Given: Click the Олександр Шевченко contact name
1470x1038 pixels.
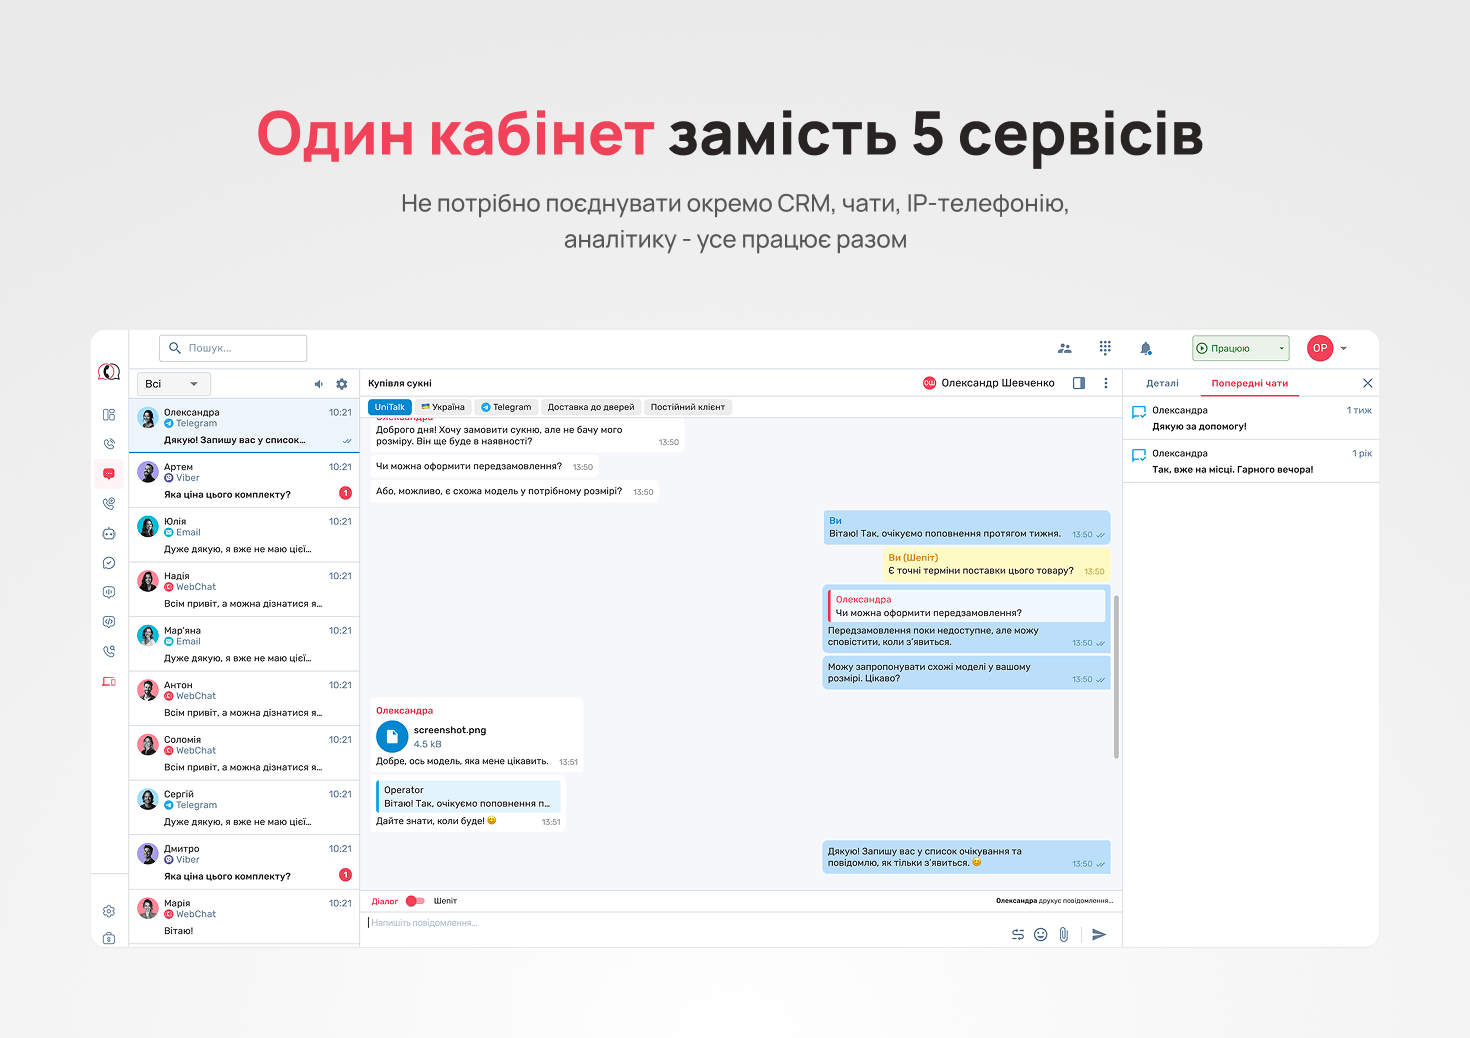Looking at the screenshot, I should [x=998, y=383].
